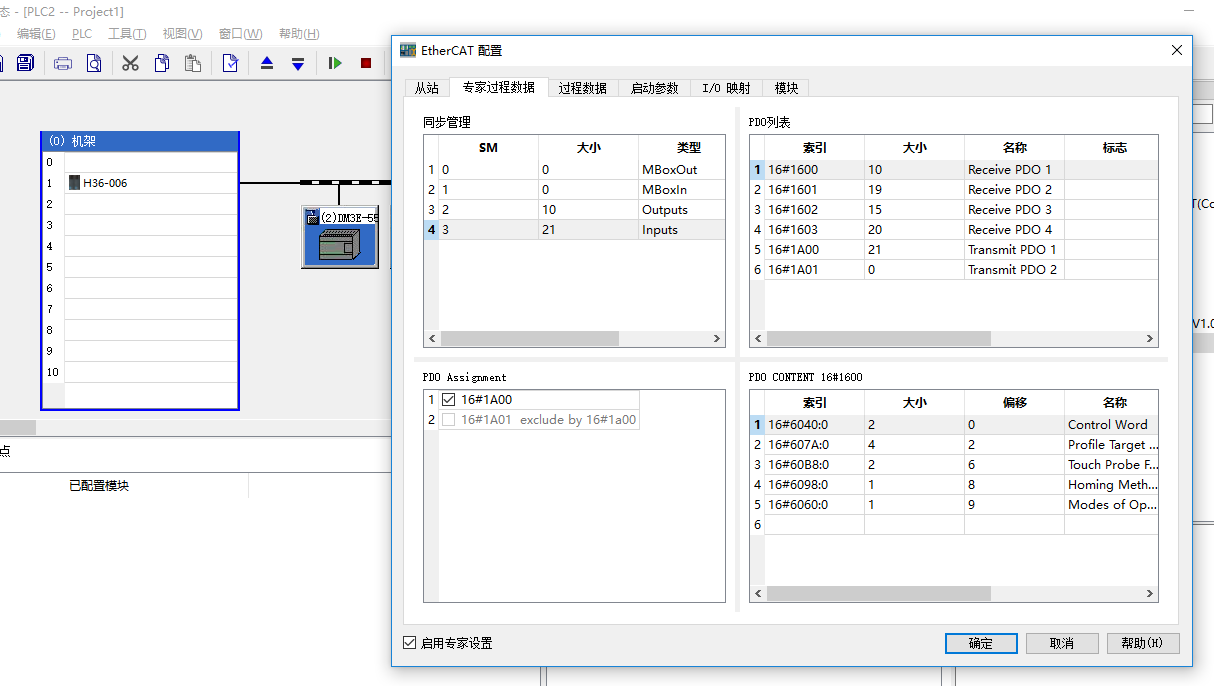
Task: Click the Paste clipboard icon
Action: click(x=192, y=63)
